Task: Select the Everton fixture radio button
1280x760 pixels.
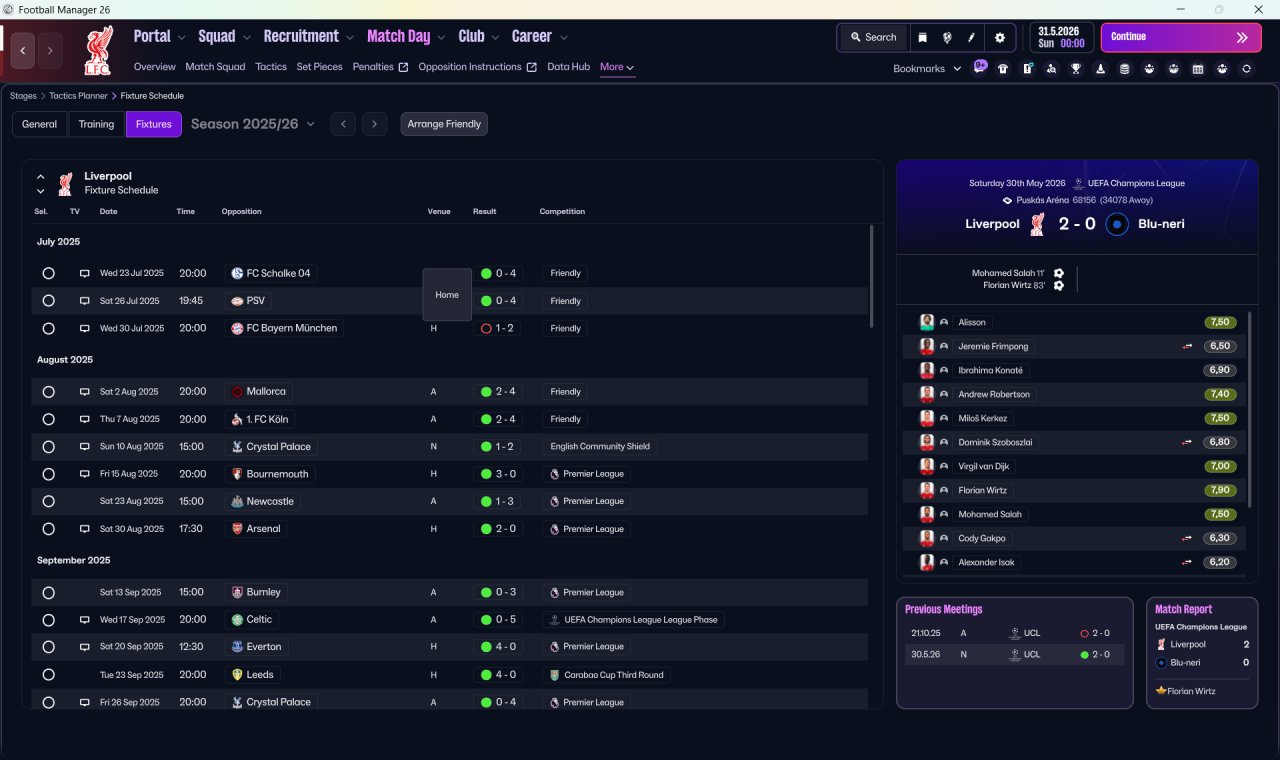Action: (48, 647)
